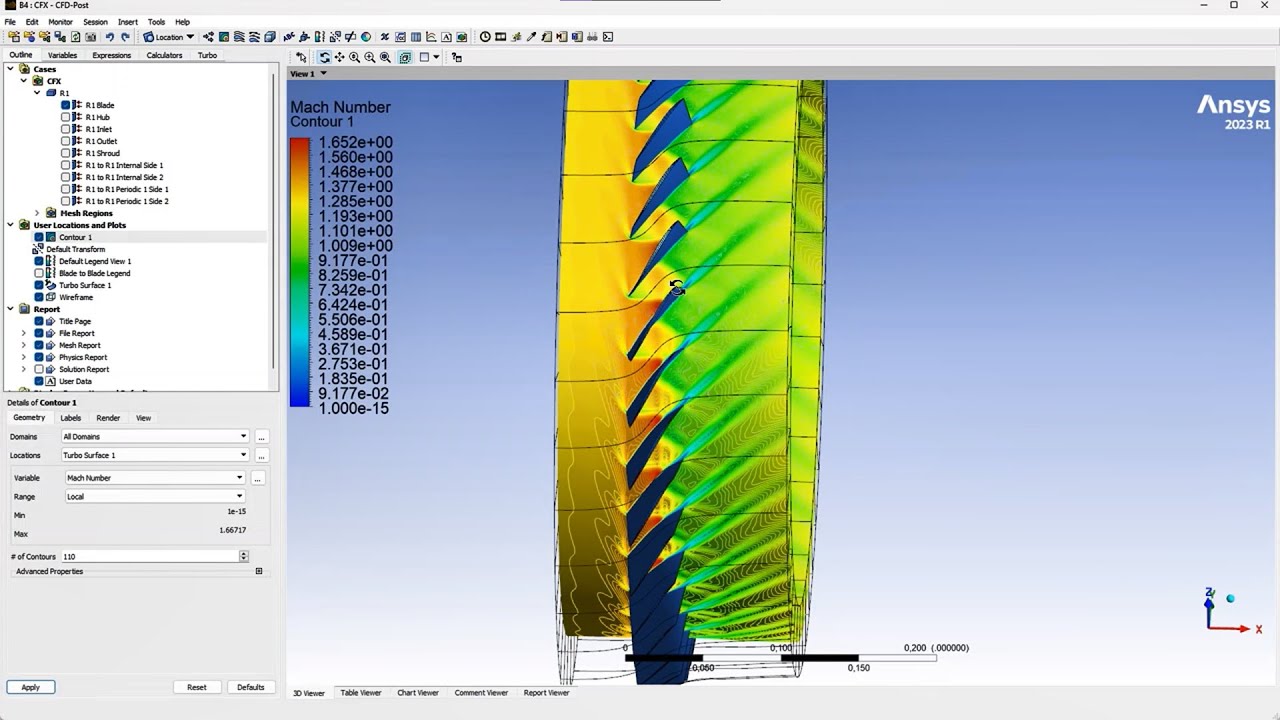Switch to Chart Viewer tab
1280x720 pixels.
click(418, 692)
